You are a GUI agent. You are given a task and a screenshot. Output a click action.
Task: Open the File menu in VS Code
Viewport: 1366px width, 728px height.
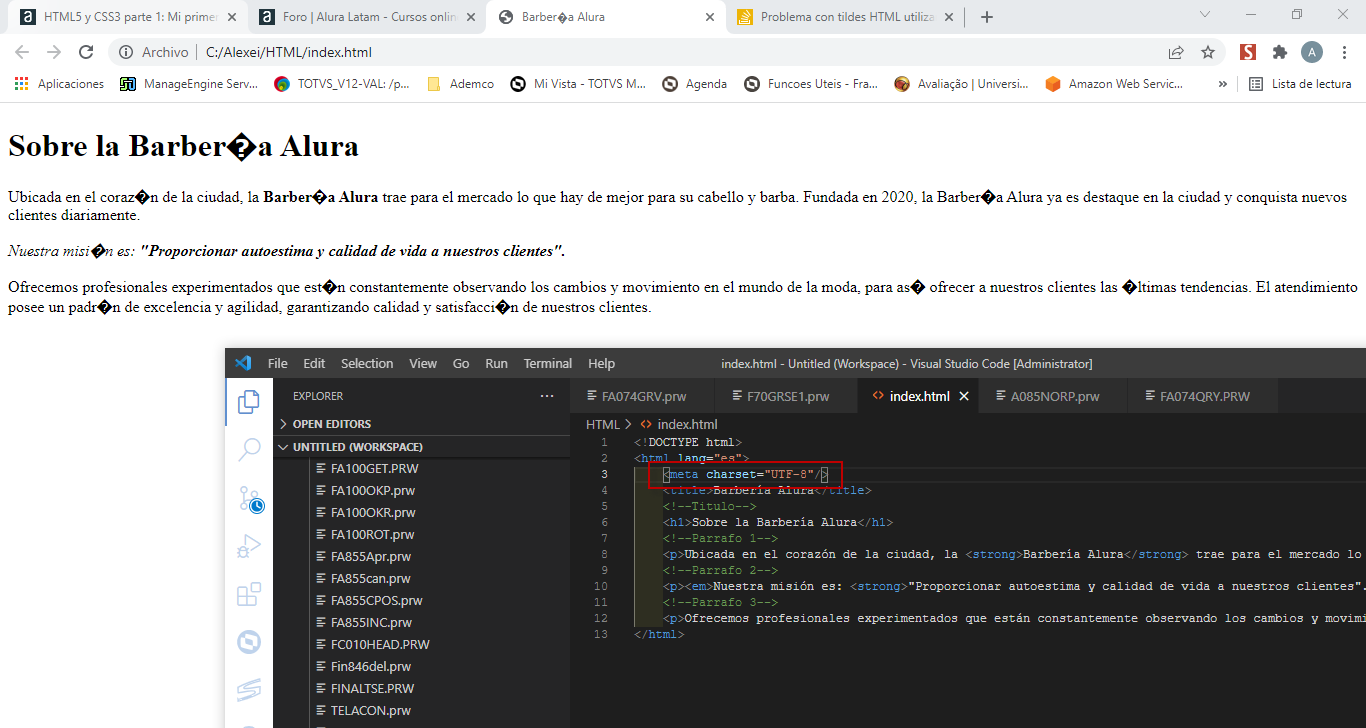(277, 363)
